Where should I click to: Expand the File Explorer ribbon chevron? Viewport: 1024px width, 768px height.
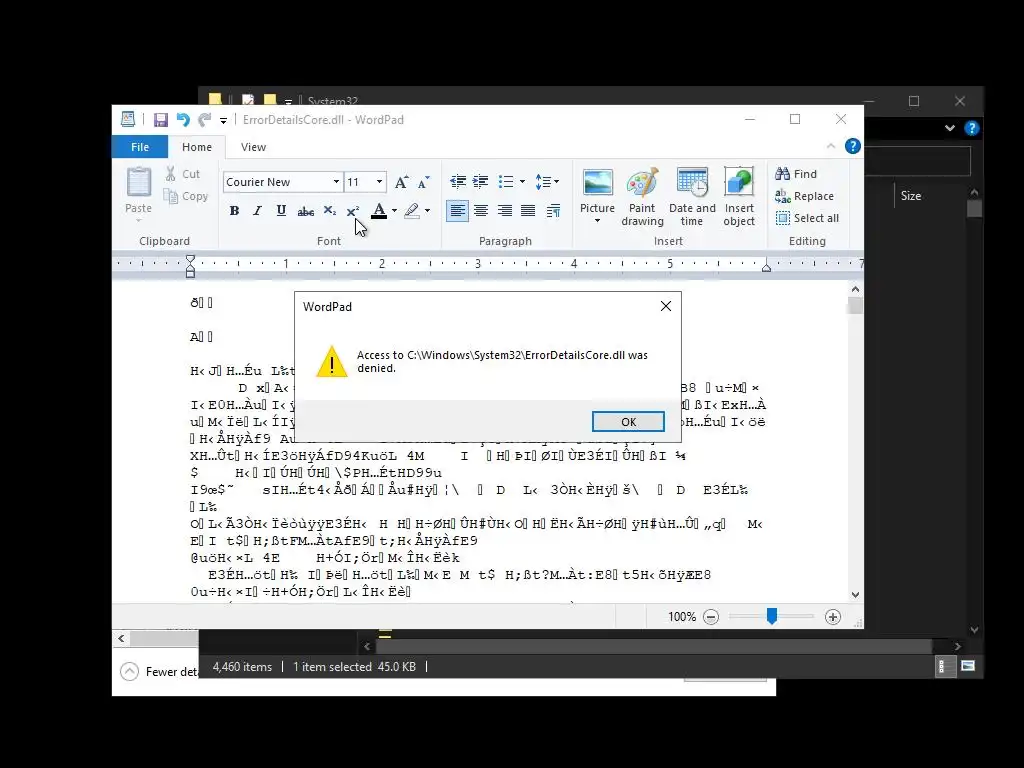click(950, 128)
